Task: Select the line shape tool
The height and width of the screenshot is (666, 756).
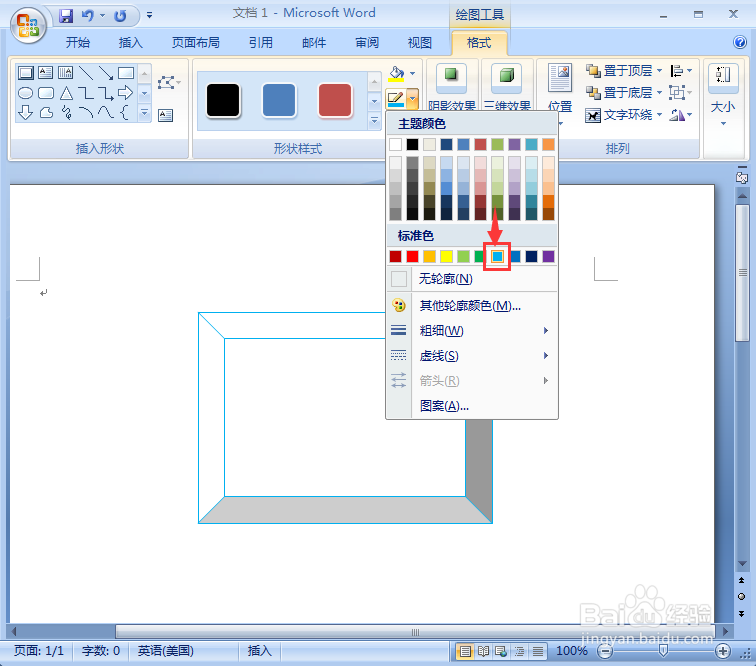Action: click(x=86, y=73)
